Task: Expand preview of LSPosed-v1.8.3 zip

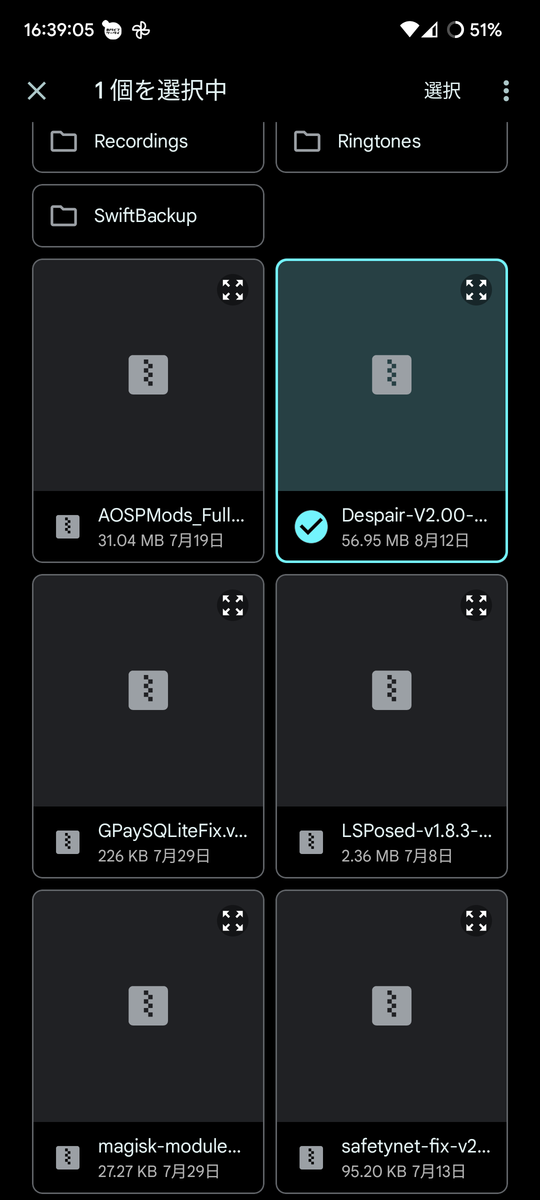Action: pyautogui.click(x=476, y=605)
